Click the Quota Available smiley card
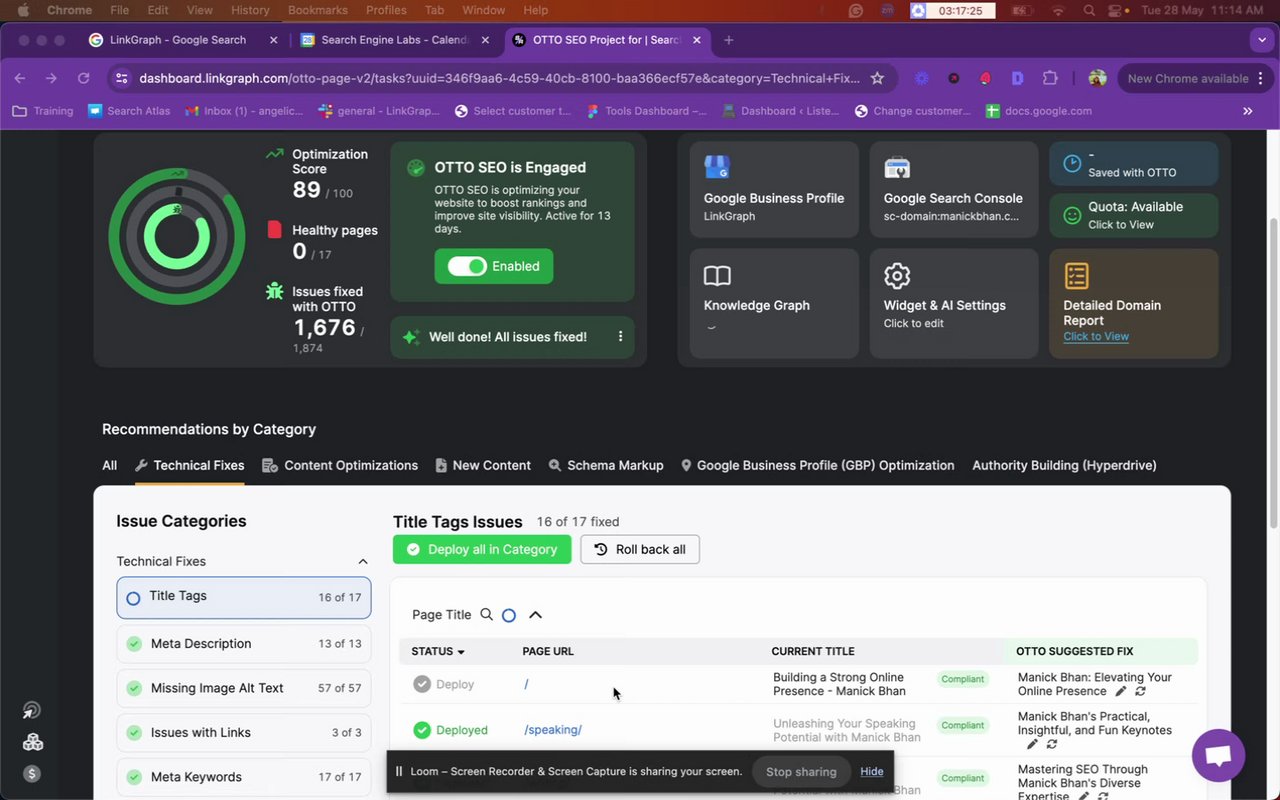The height and width of the screenshot is (800, 1280). 1133,215
